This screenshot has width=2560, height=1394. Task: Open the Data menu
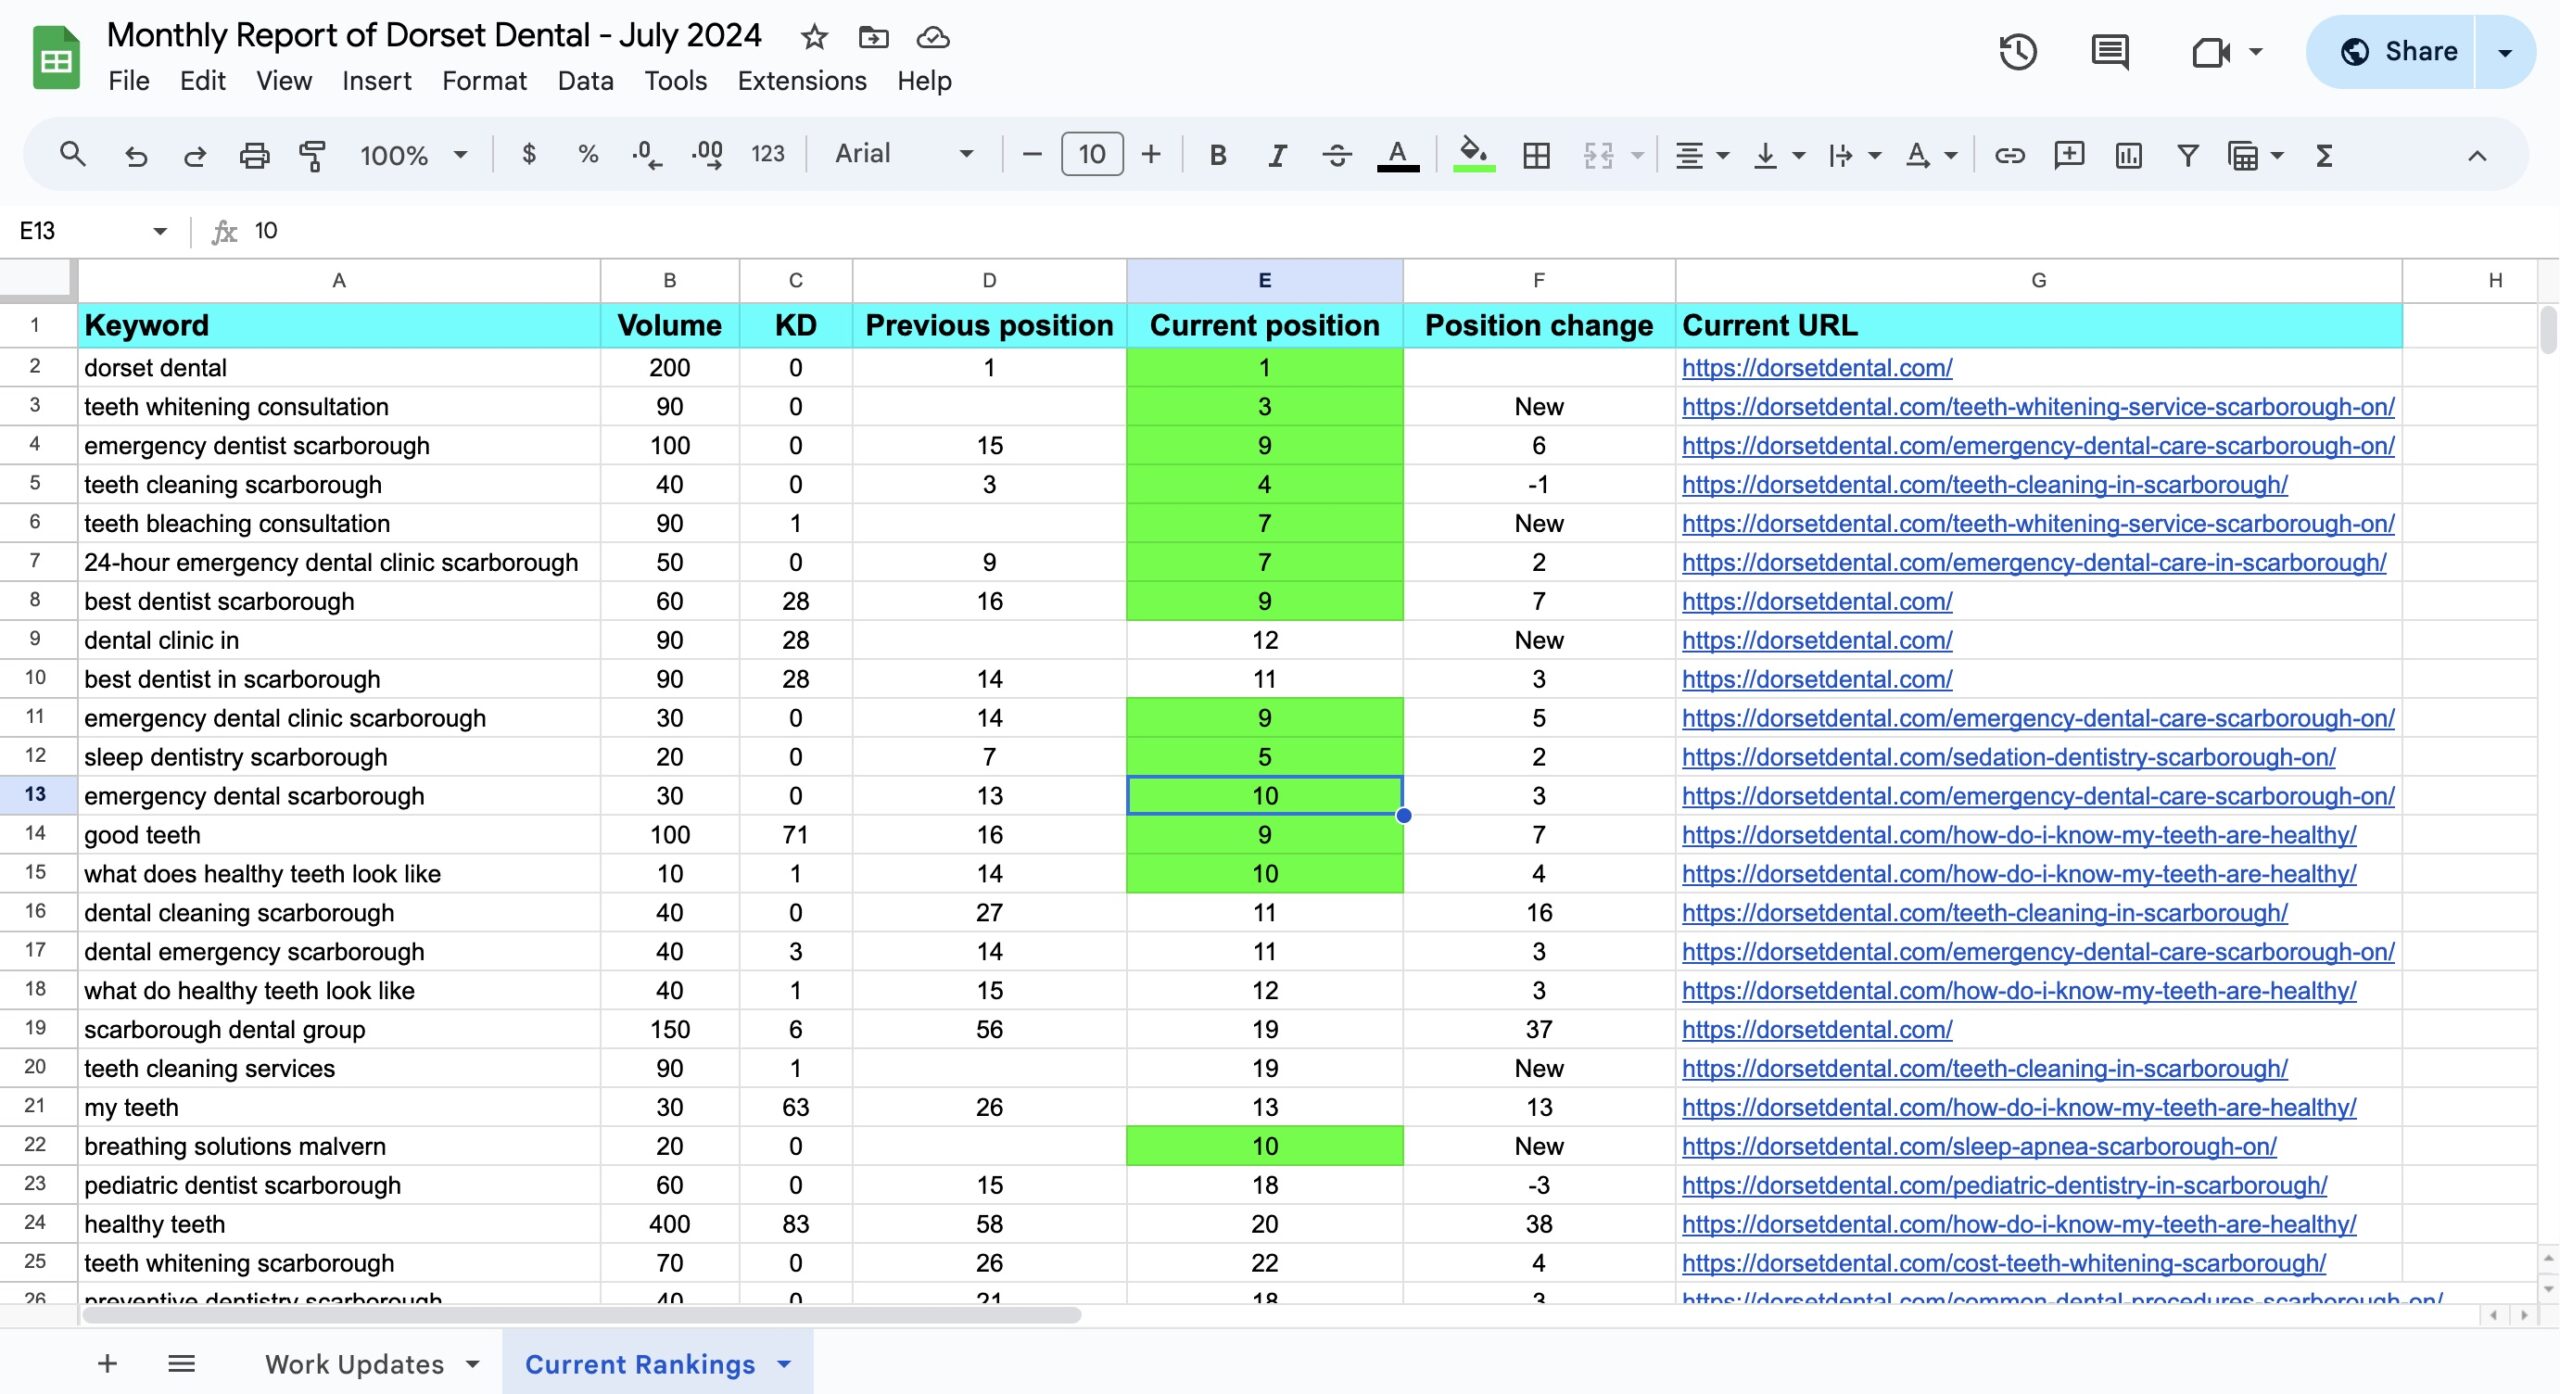tap(585, 81)
